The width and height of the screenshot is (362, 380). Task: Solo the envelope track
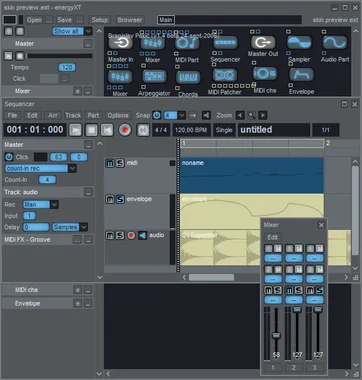120,199
